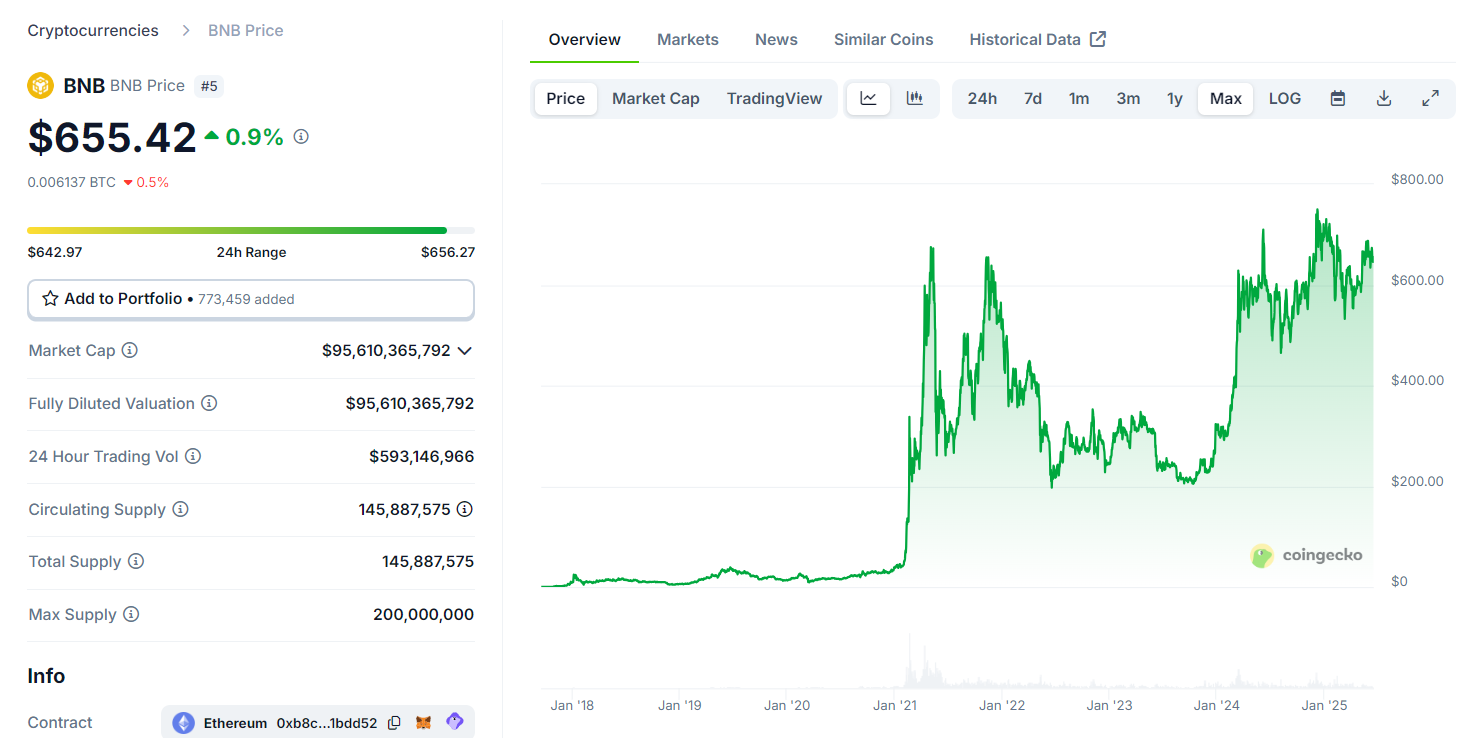
Task: Open the News tab
Action: click(777, 40)
